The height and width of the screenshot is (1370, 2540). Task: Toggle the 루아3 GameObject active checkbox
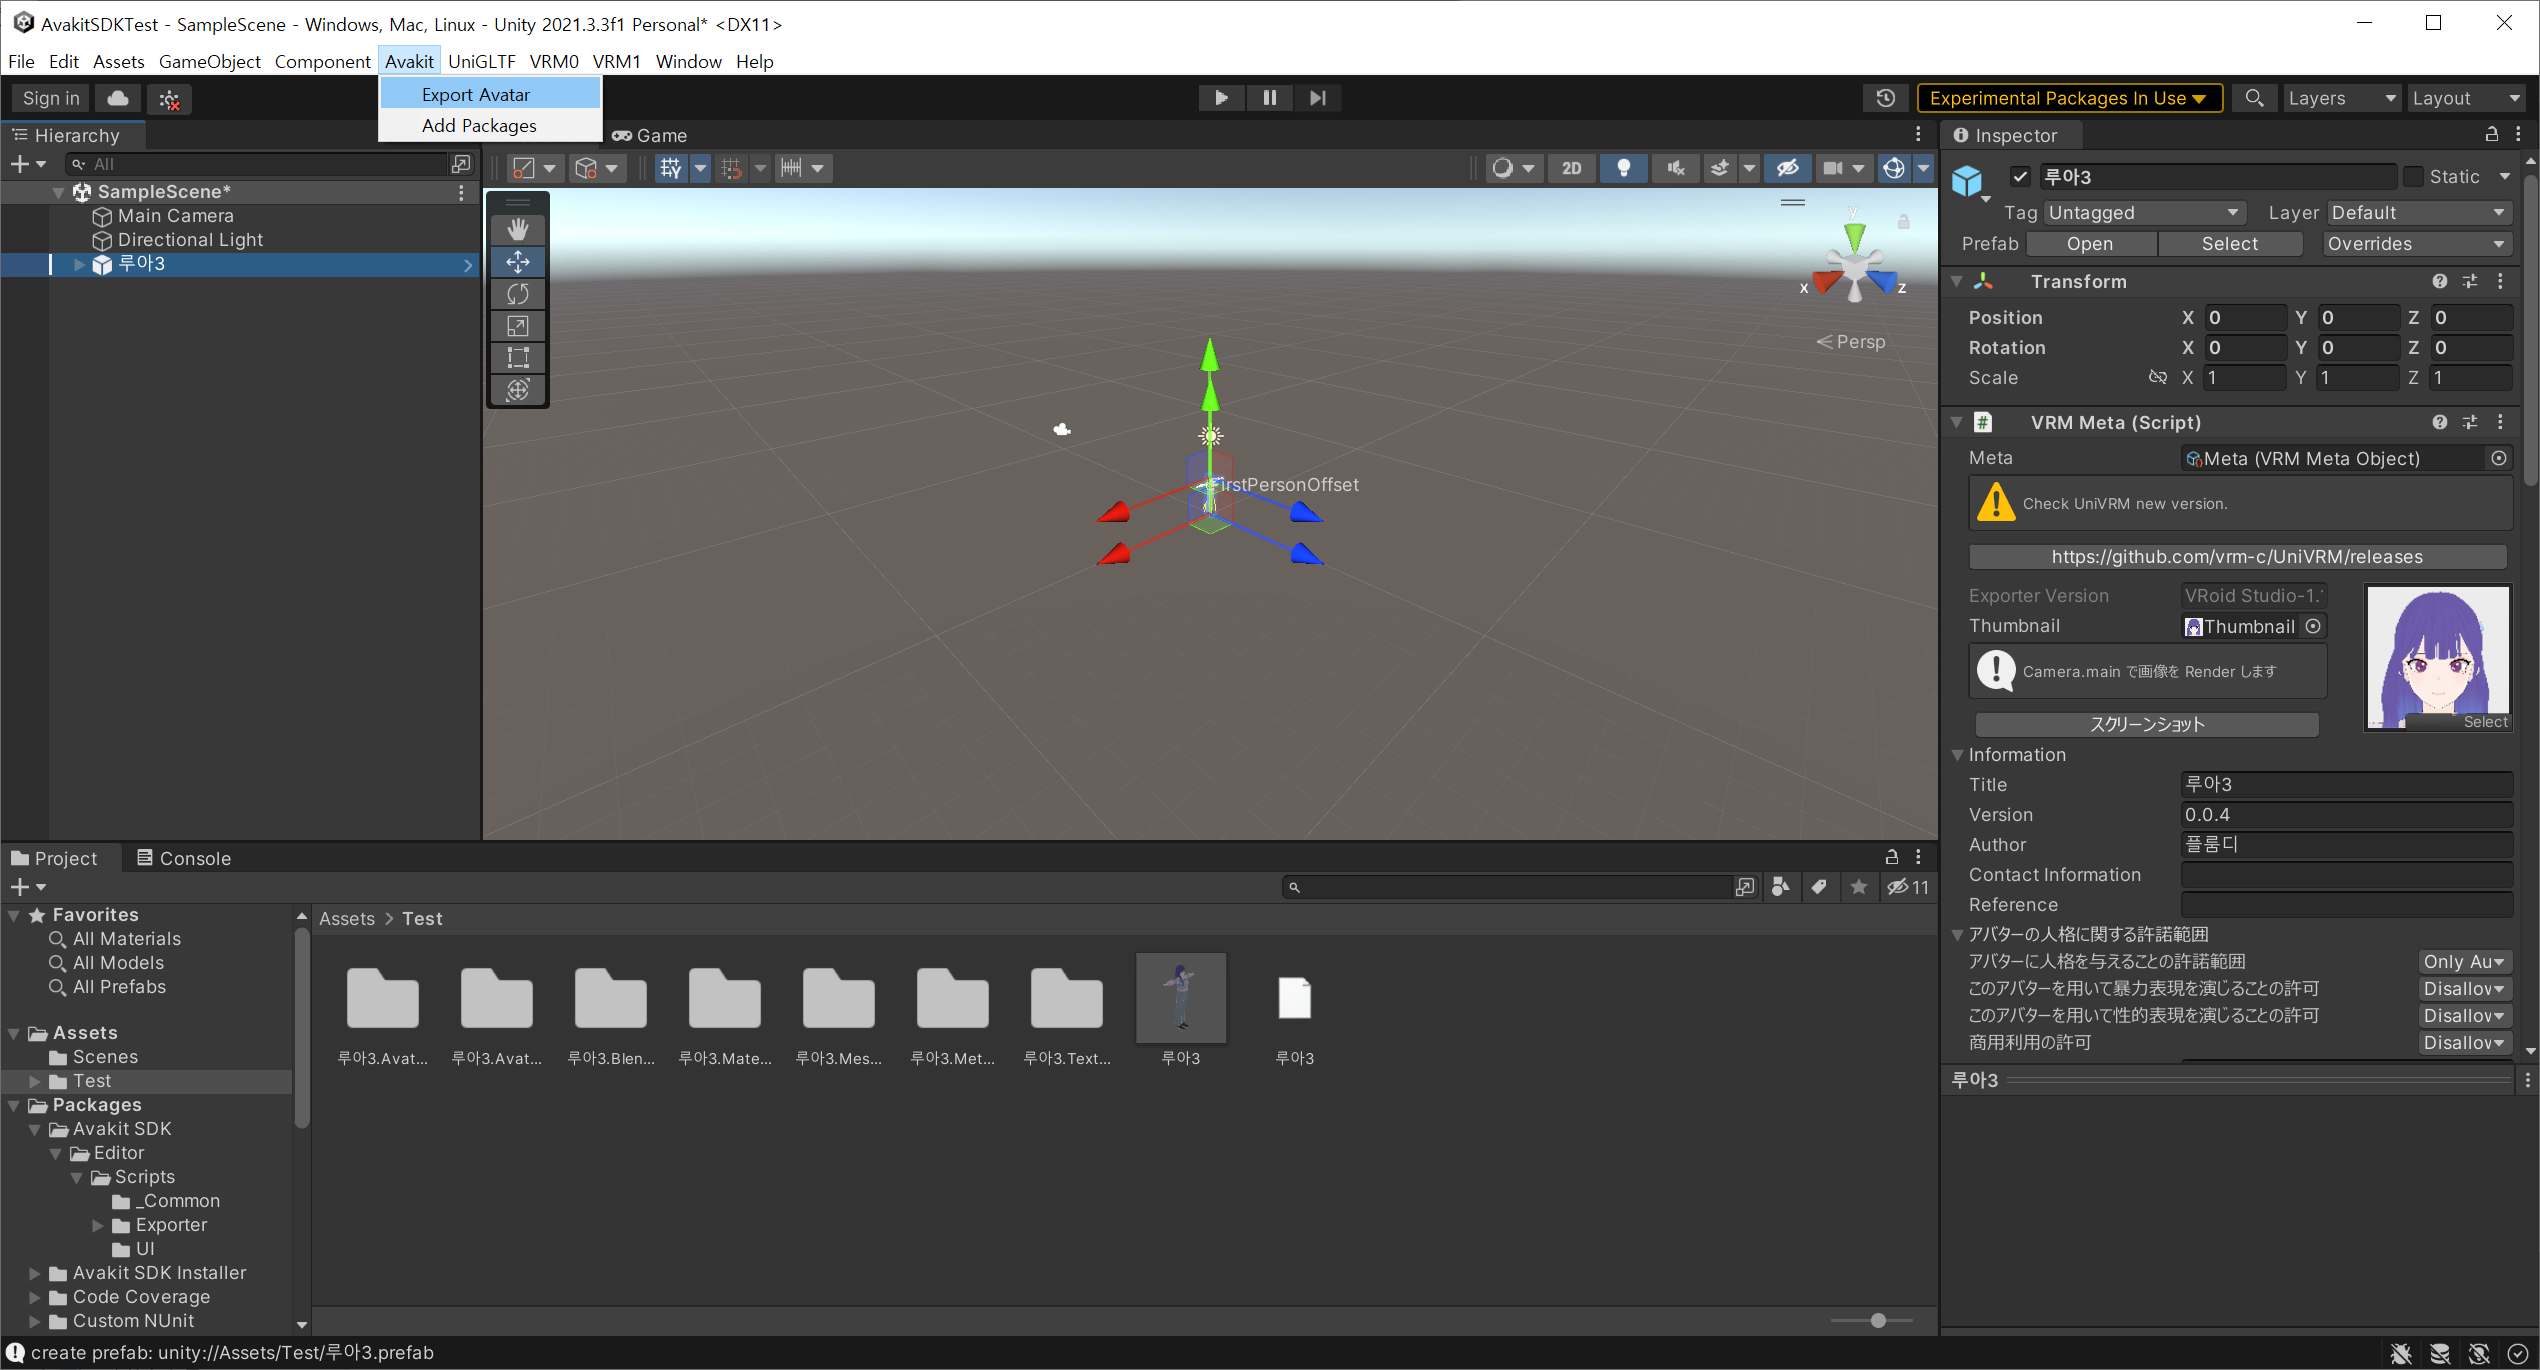(2020, 177)
